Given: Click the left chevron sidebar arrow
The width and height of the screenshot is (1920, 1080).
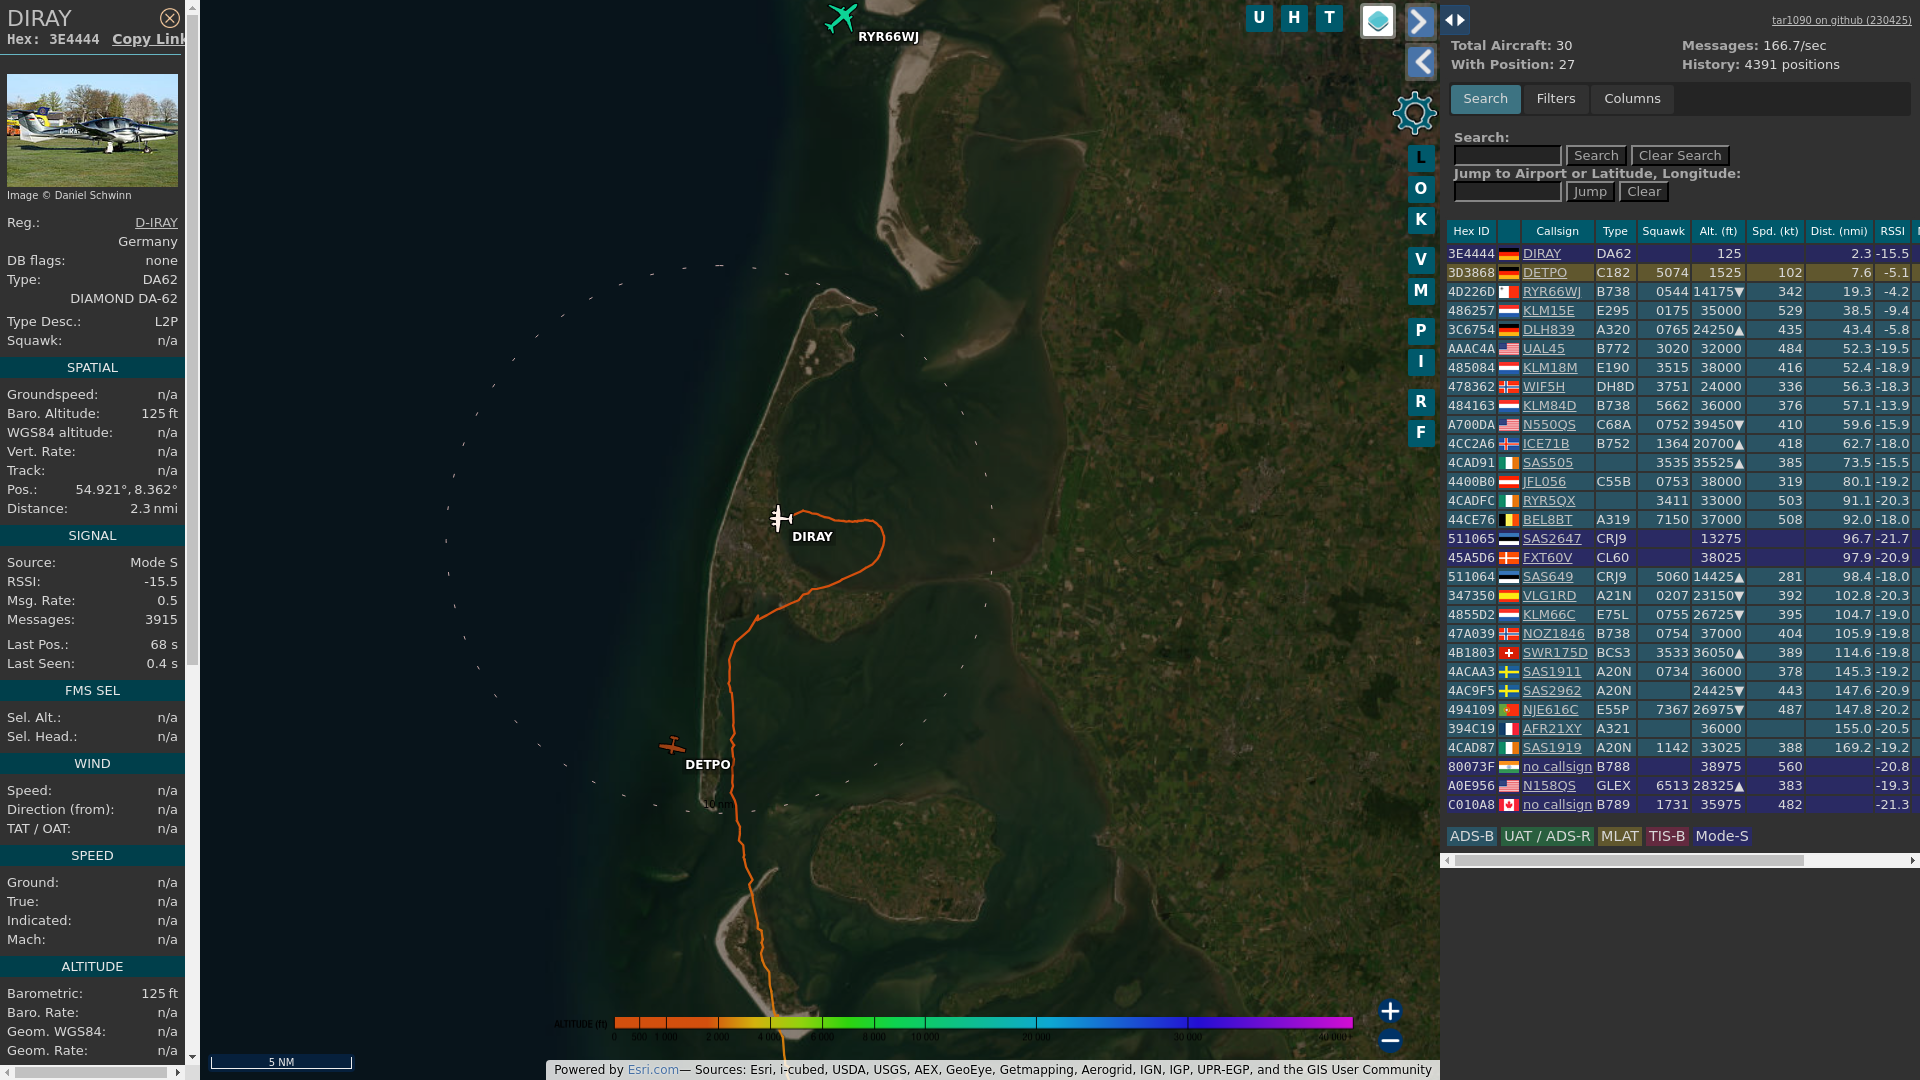Looking at the screenshot, I should (1421, 62).
